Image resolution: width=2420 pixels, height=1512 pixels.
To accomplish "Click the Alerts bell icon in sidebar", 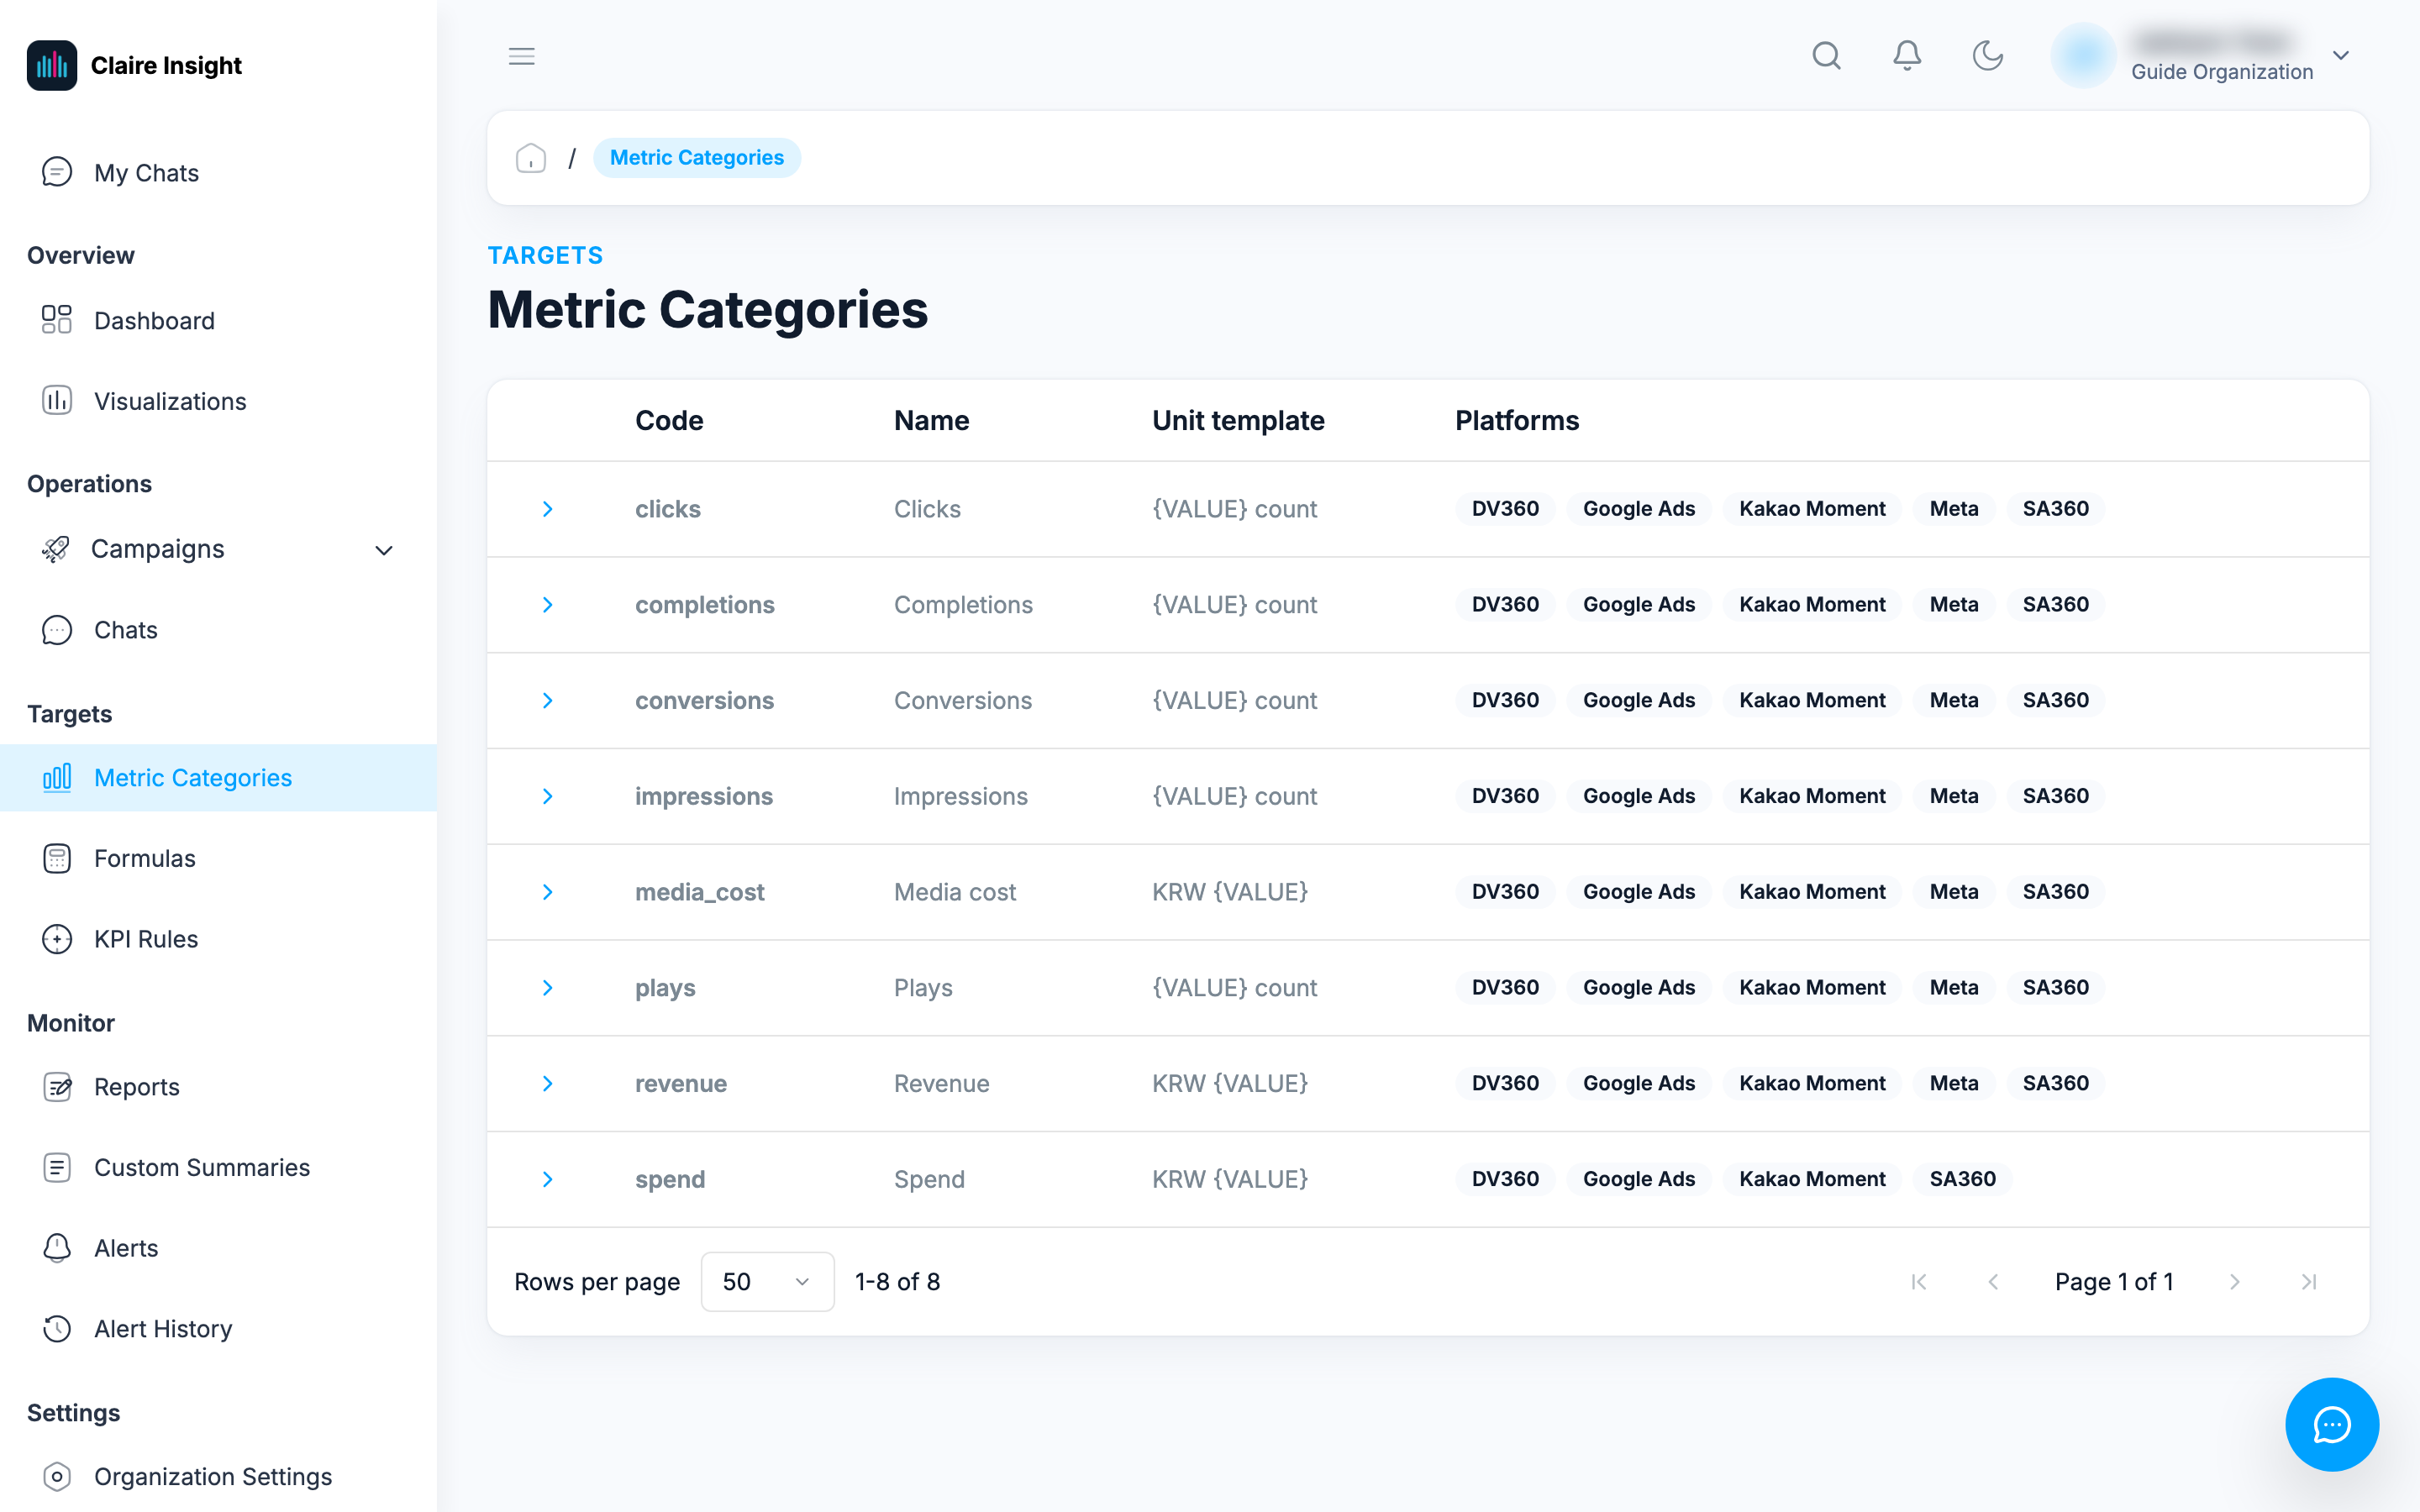I will (x=57, y=1248).
